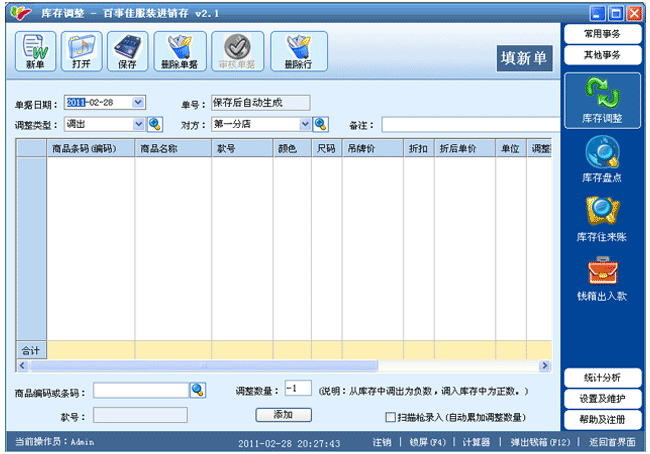Click the 备注 input field
This screenshot has width=650, height=454.
[x=471, y=124]
